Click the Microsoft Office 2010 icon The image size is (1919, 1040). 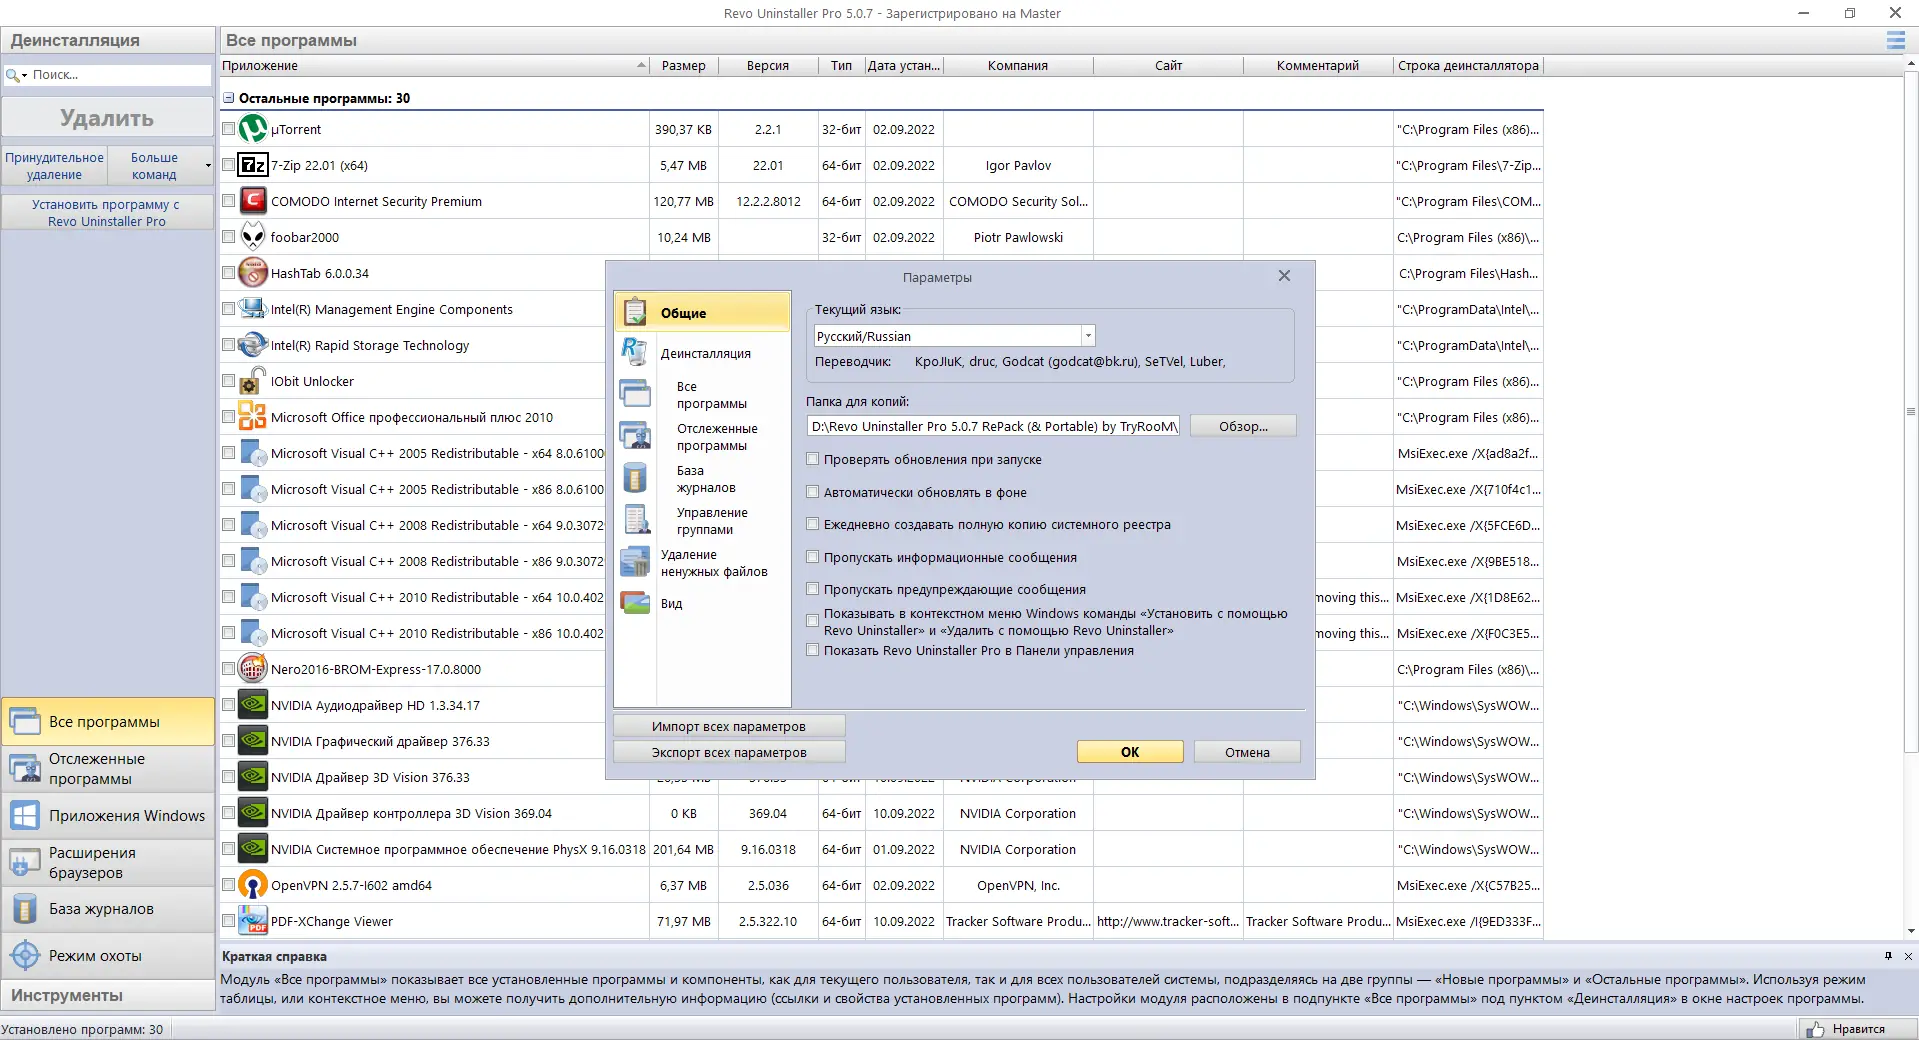click(253, 417)
